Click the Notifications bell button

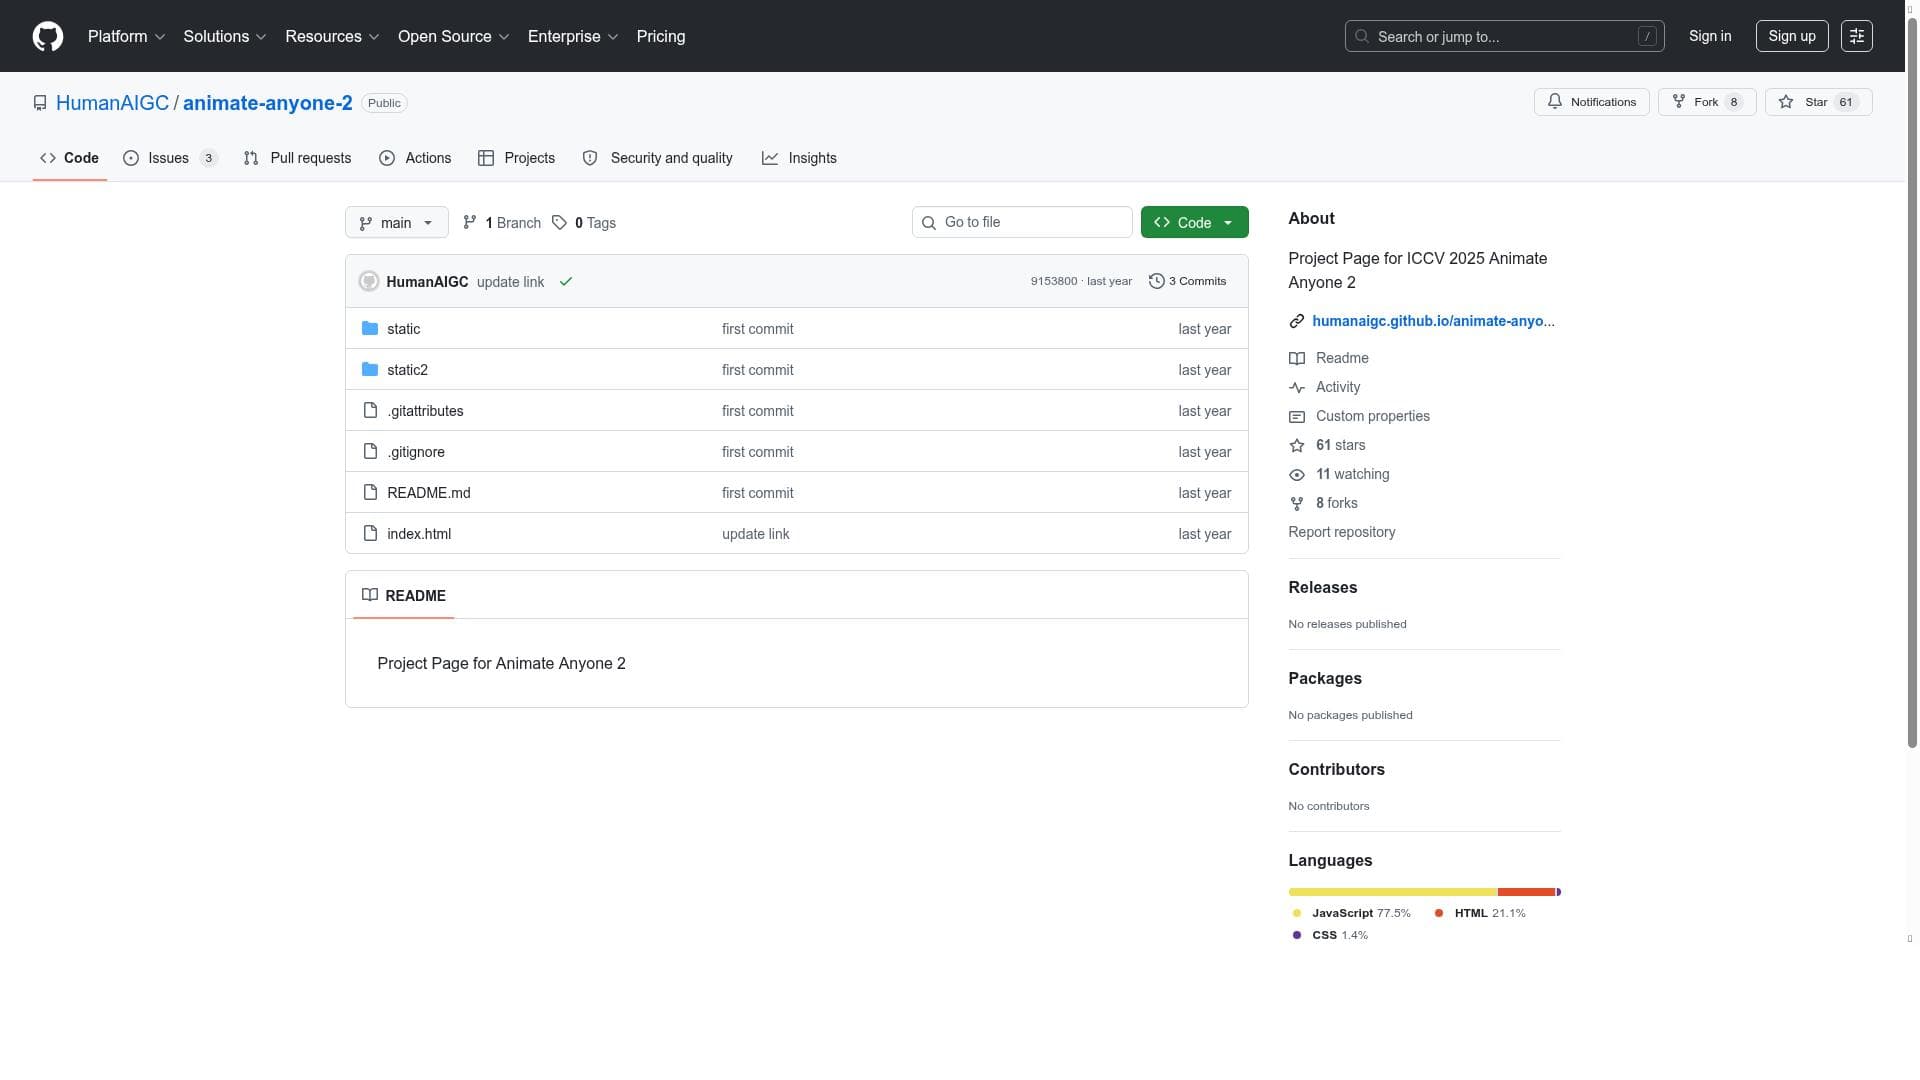pyautogui.click(x=1591, y=102)
